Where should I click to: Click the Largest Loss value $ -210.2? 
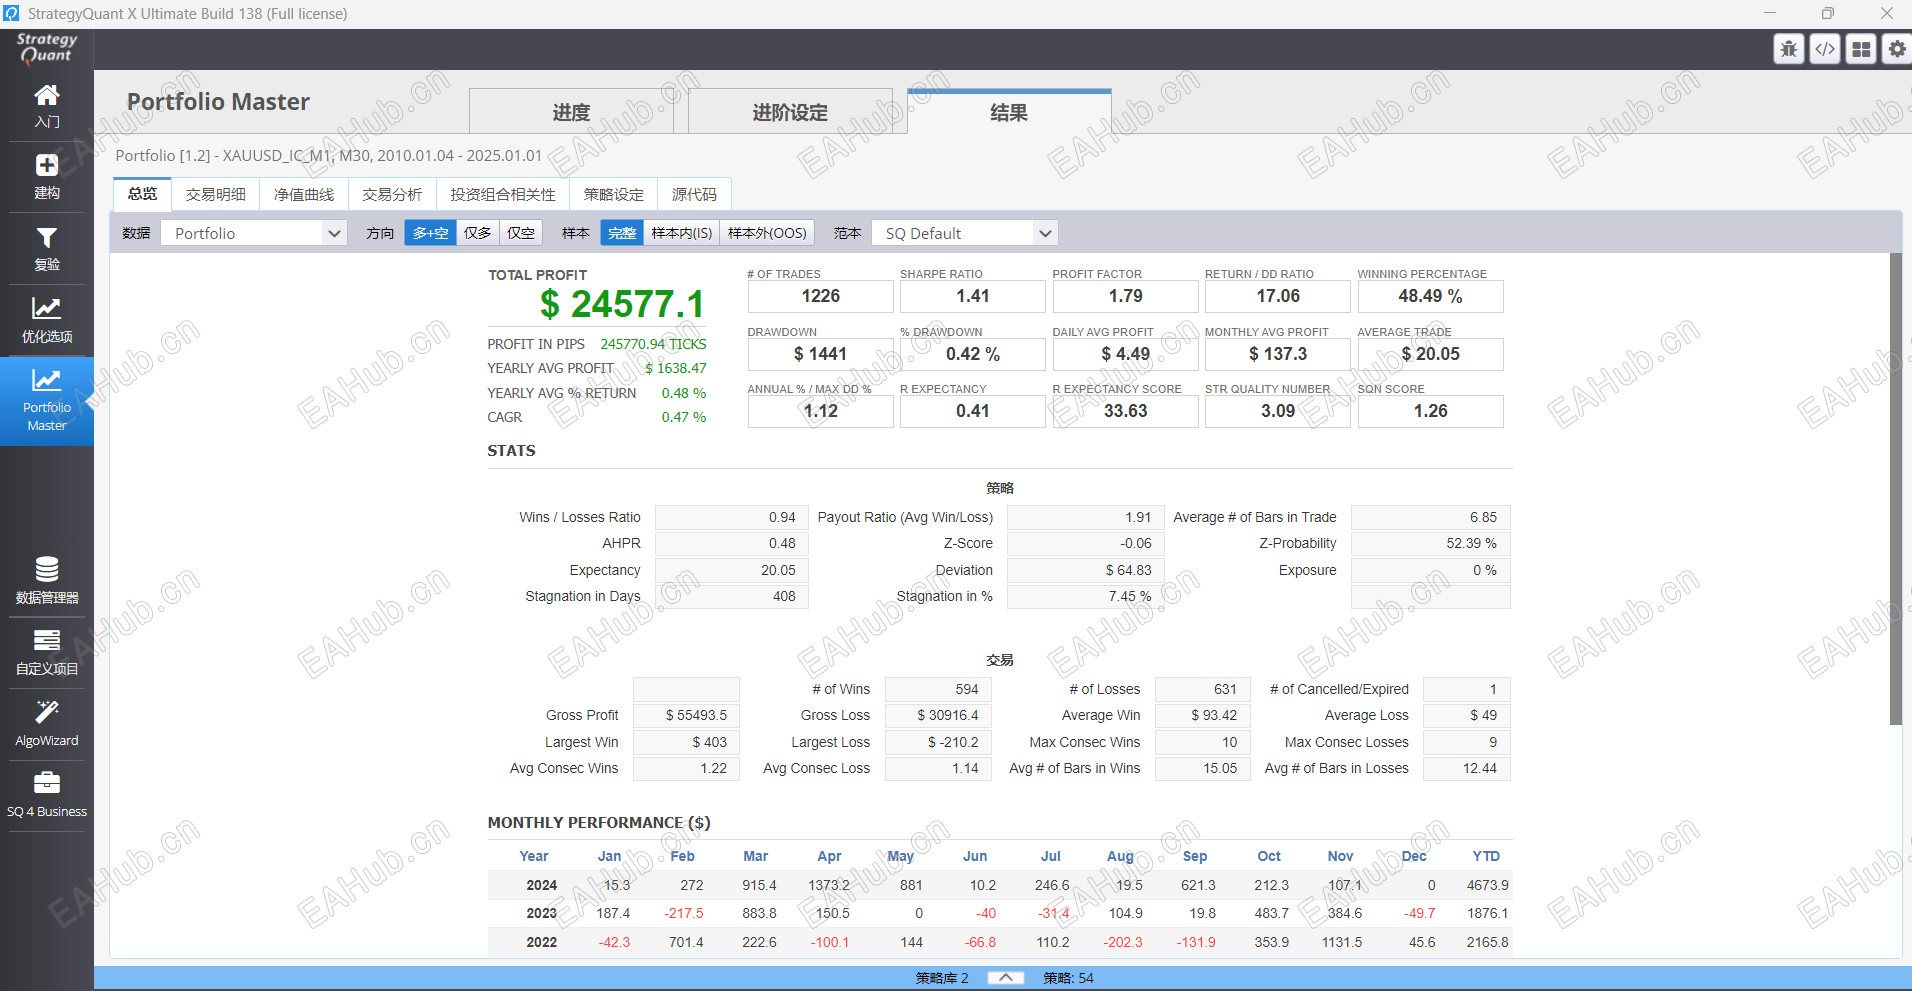(938, 742)
